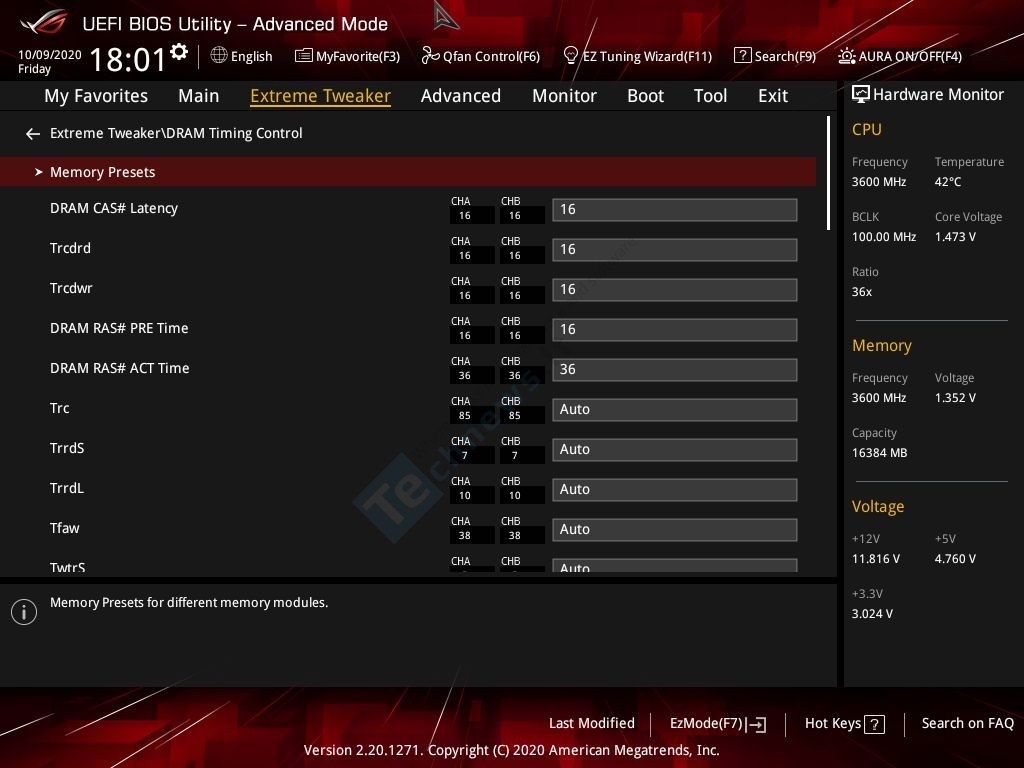The height and width of the screenshot is (768, 1024).
Task: Click the Qfan Control fan icon
Action: pos(430,56)
